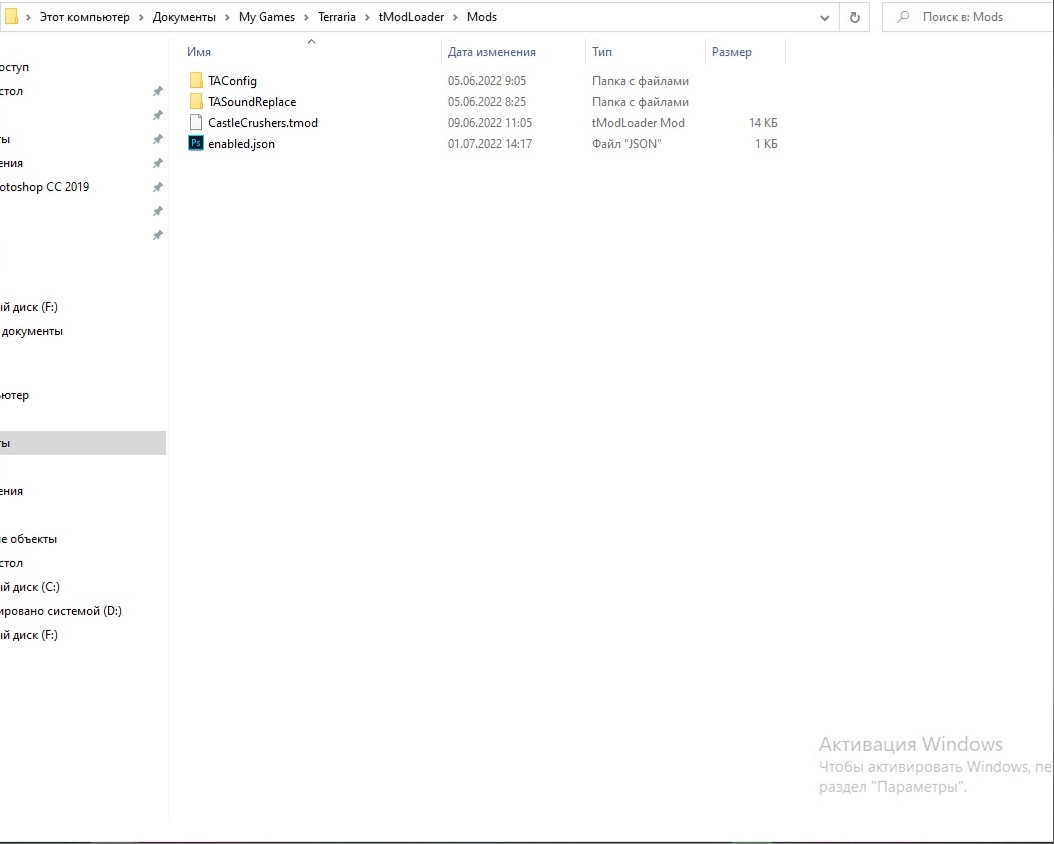Select the TASoundReplace folder name

(x=252, y=101)
